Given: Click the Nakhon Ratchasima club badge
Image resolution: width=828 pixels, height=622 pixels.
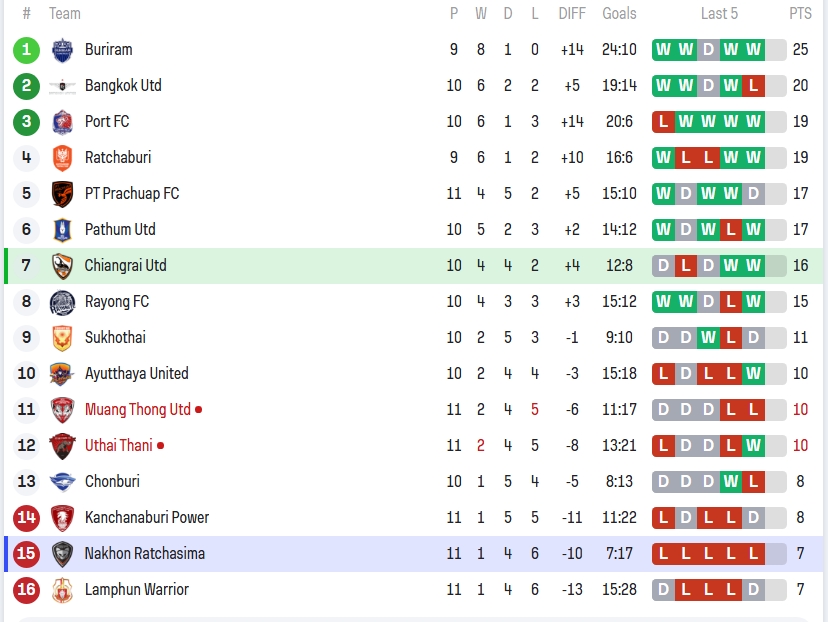Looking at the screenshot, I should (62, 554).
